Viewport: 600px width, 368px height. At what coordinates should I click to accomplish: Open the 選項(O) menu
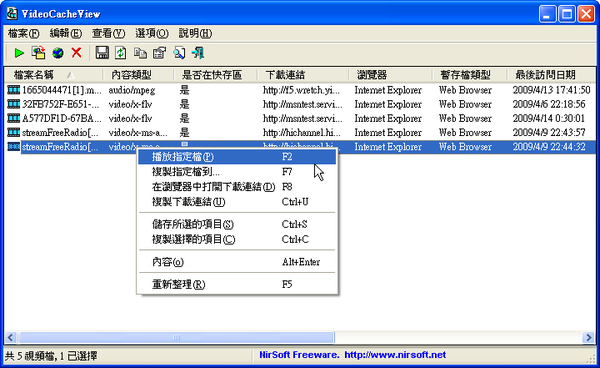(152, 34)
